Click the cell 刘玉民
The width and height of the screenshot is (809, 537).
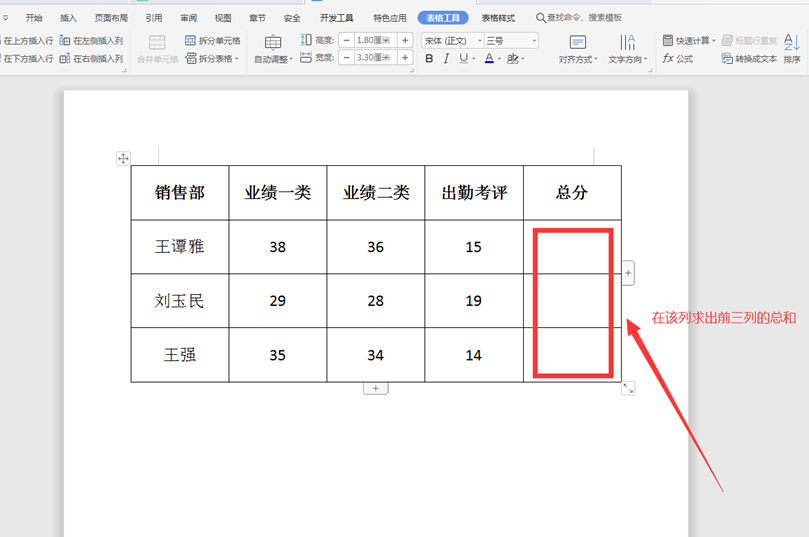click(180, 301)
